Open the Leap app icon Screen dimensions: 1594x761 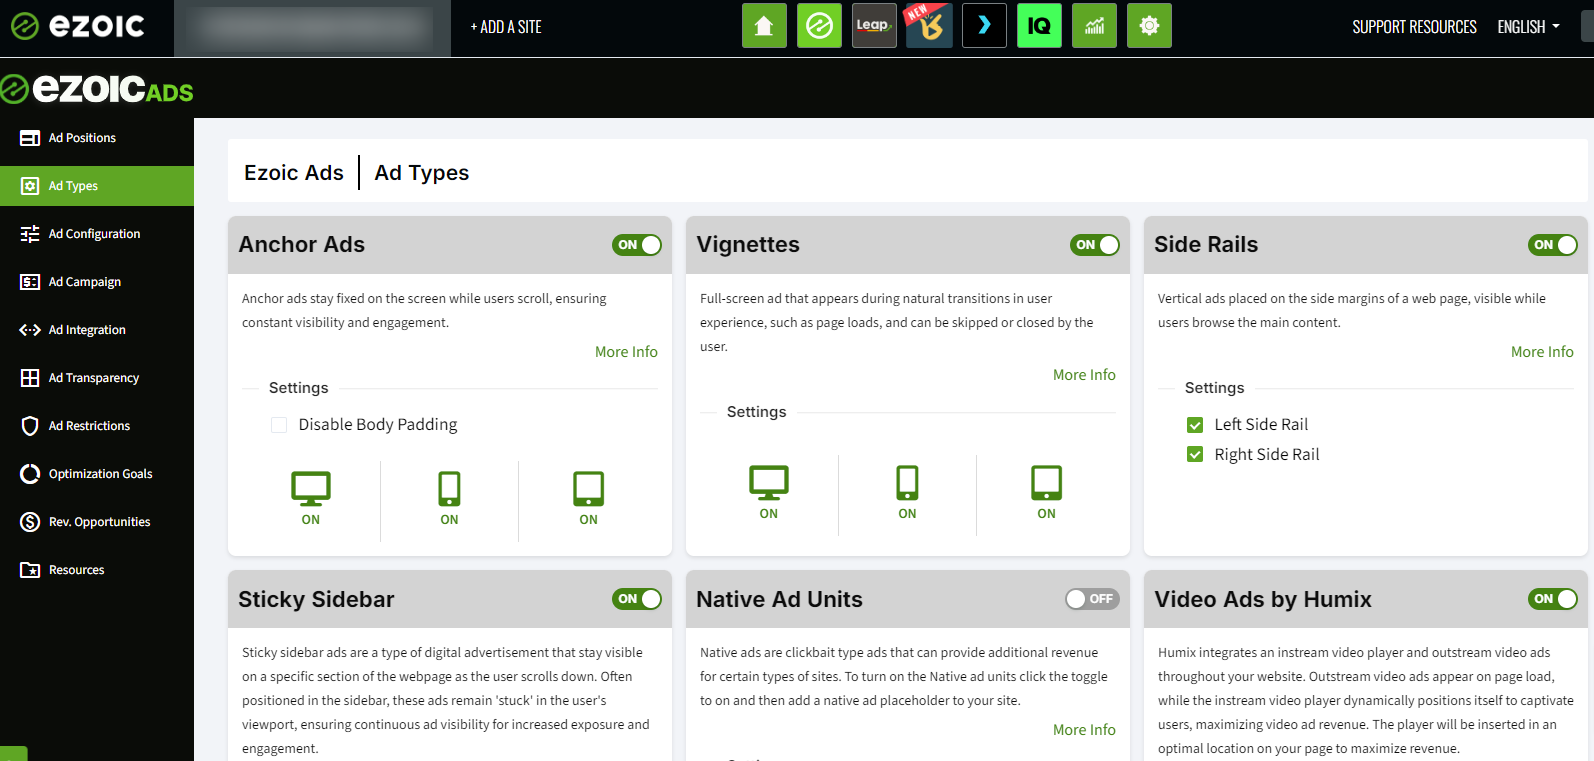[874, 26]
